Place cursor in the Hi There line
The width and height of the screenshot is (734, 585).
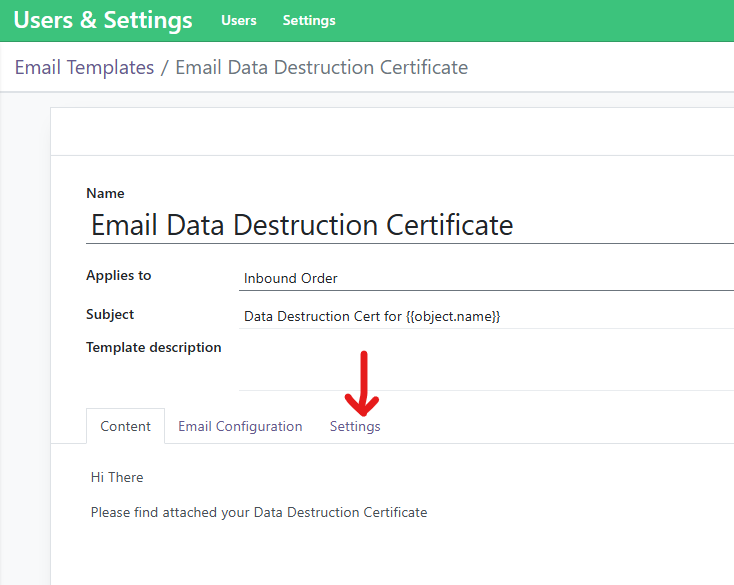[117, 477]
